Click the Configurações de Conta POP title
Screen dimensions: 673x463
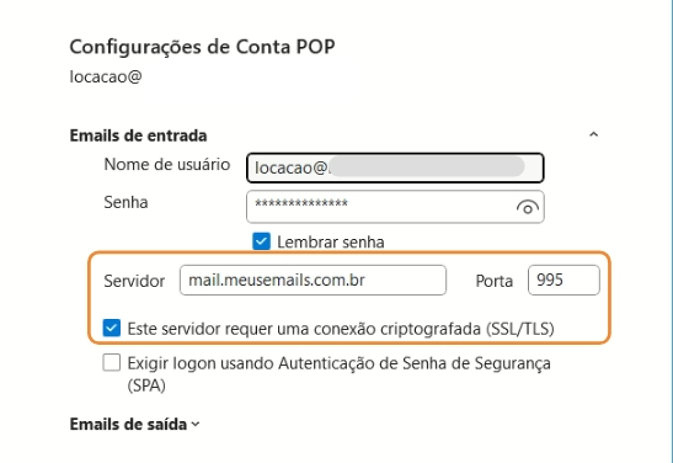184,47
